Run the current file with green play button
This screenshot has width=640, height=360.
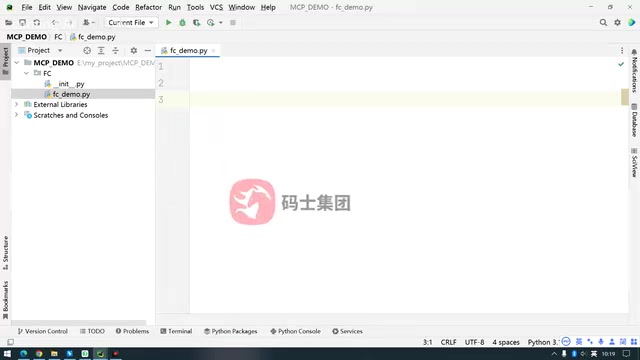[168, 22]
